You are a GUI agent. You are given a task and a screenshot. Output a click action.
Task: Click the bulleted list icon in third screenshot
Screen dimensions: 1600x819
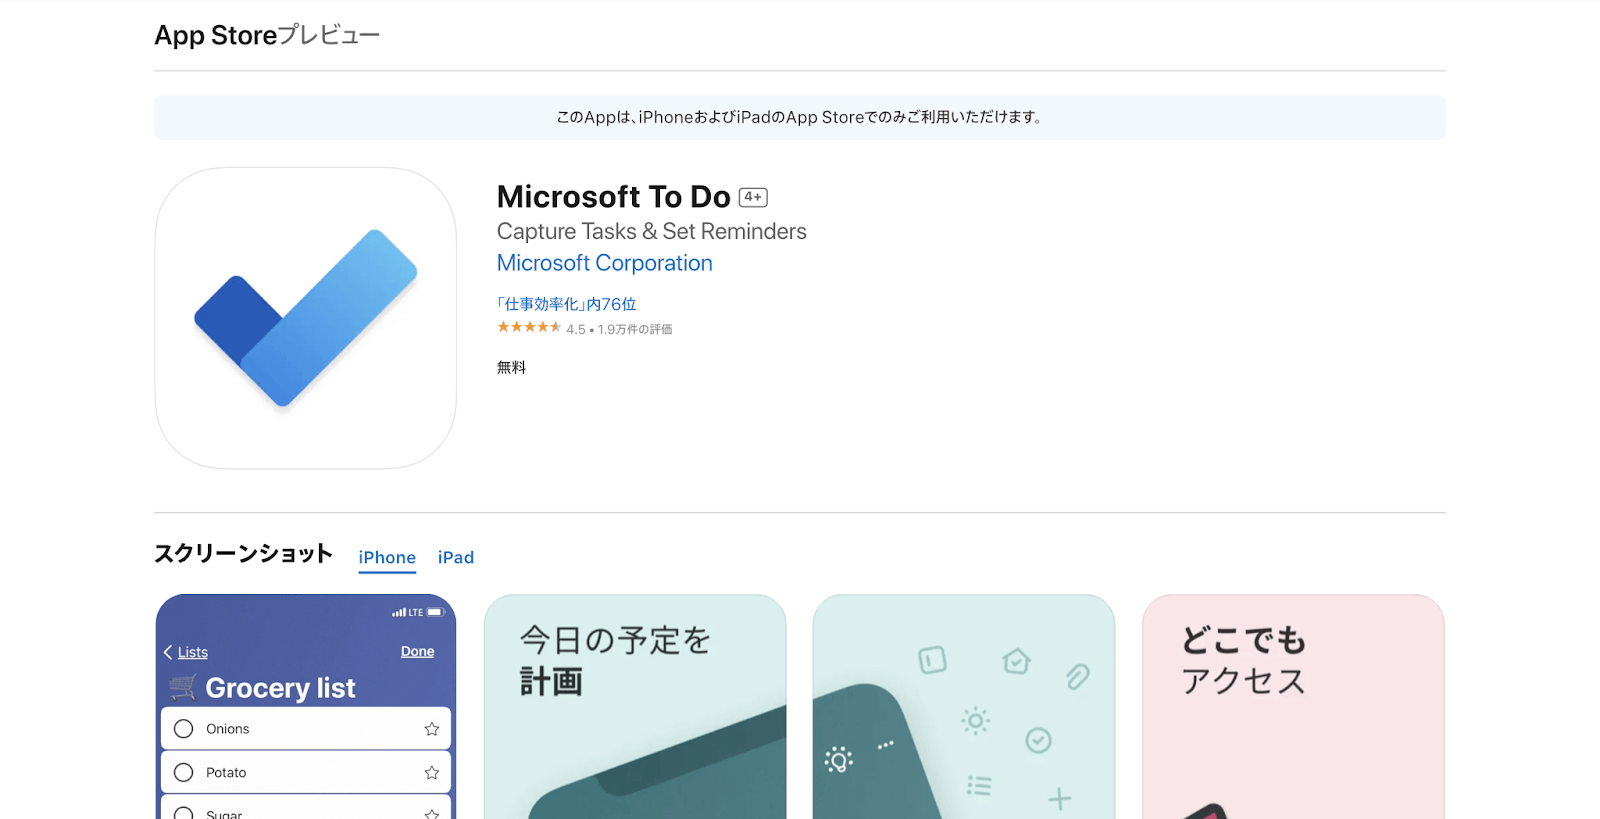979,786
